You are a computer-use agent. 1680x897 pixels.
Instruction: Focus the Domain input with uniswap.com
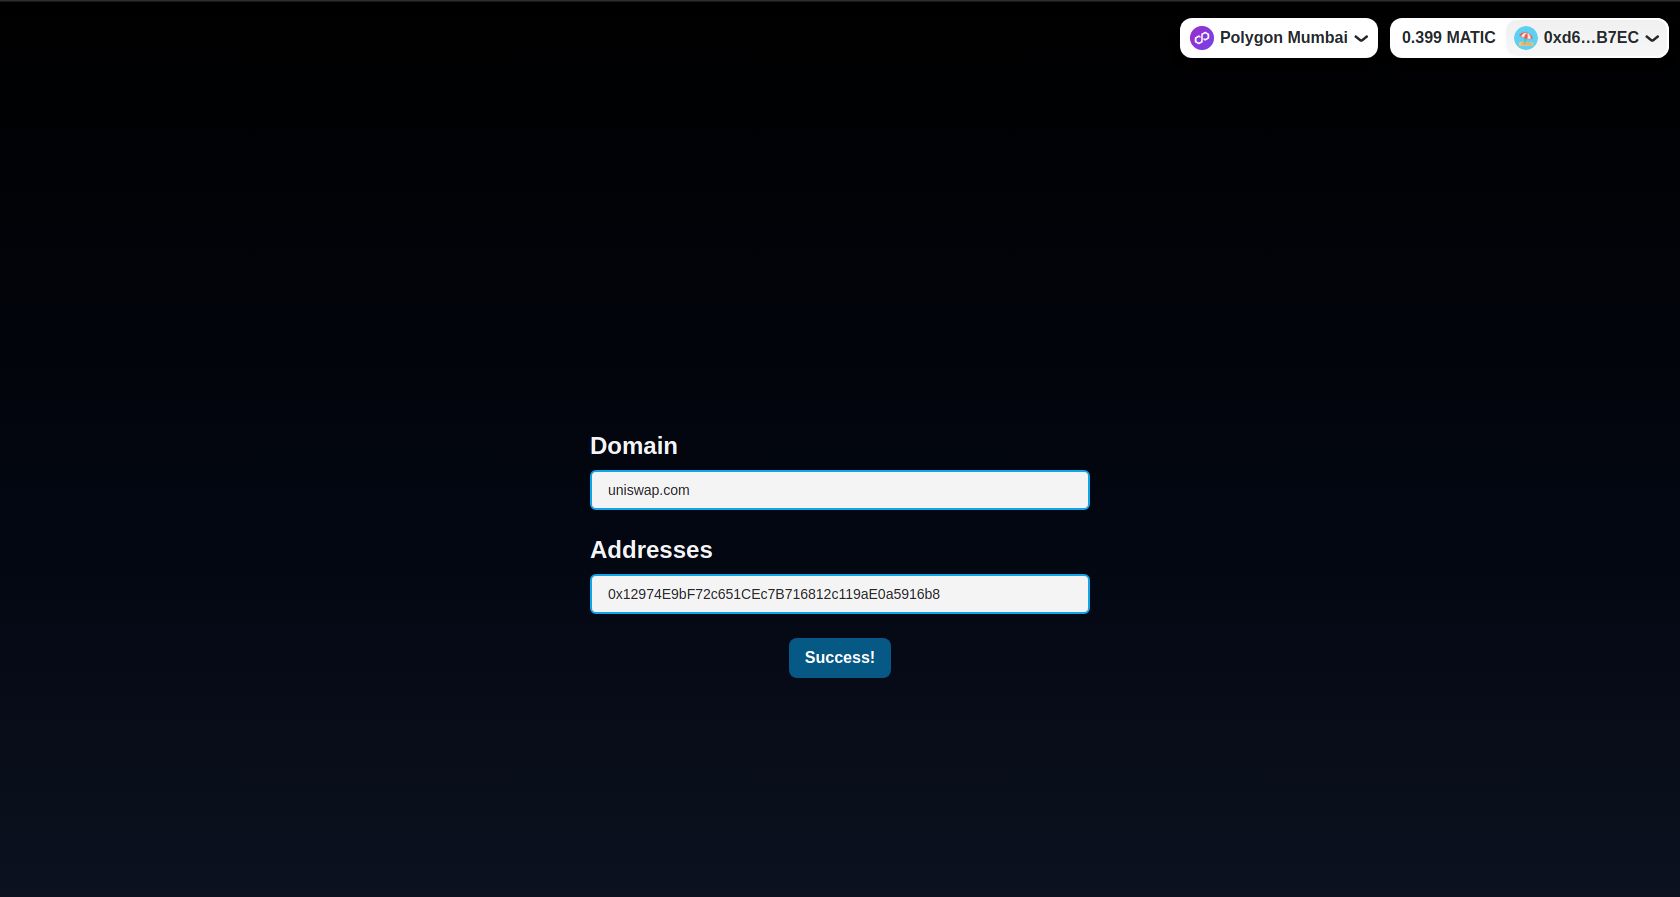(x=840, y=490)
